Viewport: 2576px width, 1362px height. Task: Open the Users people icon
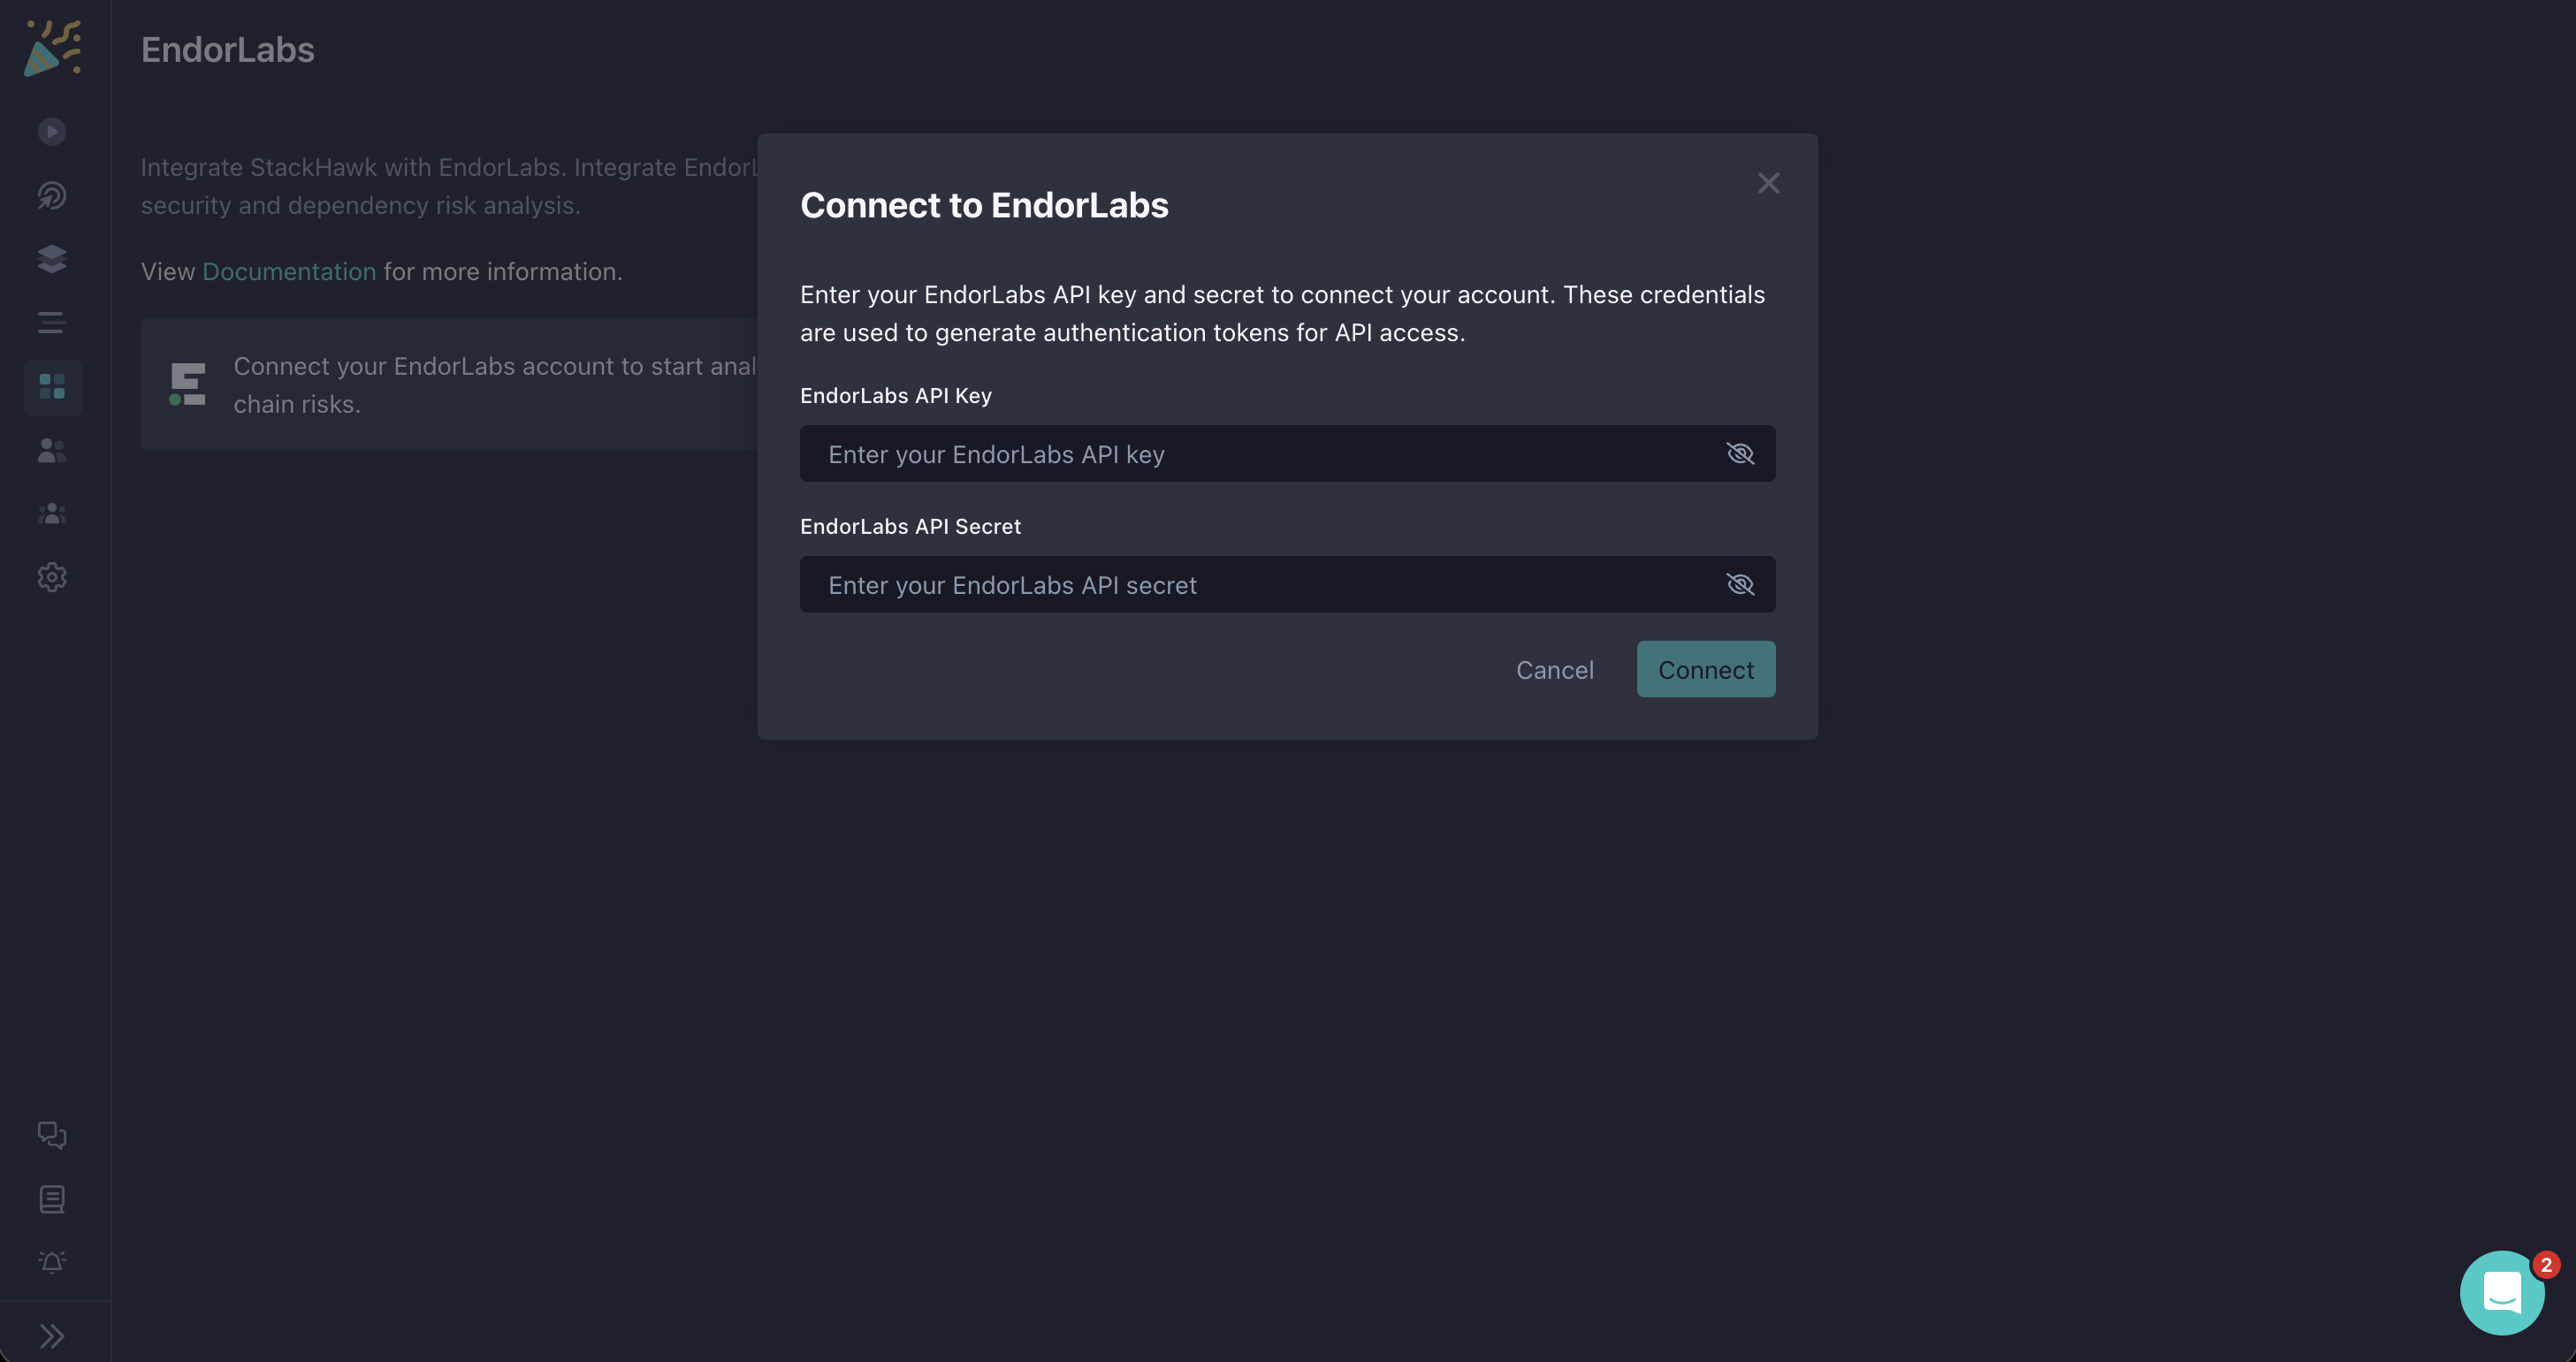[x=52, y=450]
